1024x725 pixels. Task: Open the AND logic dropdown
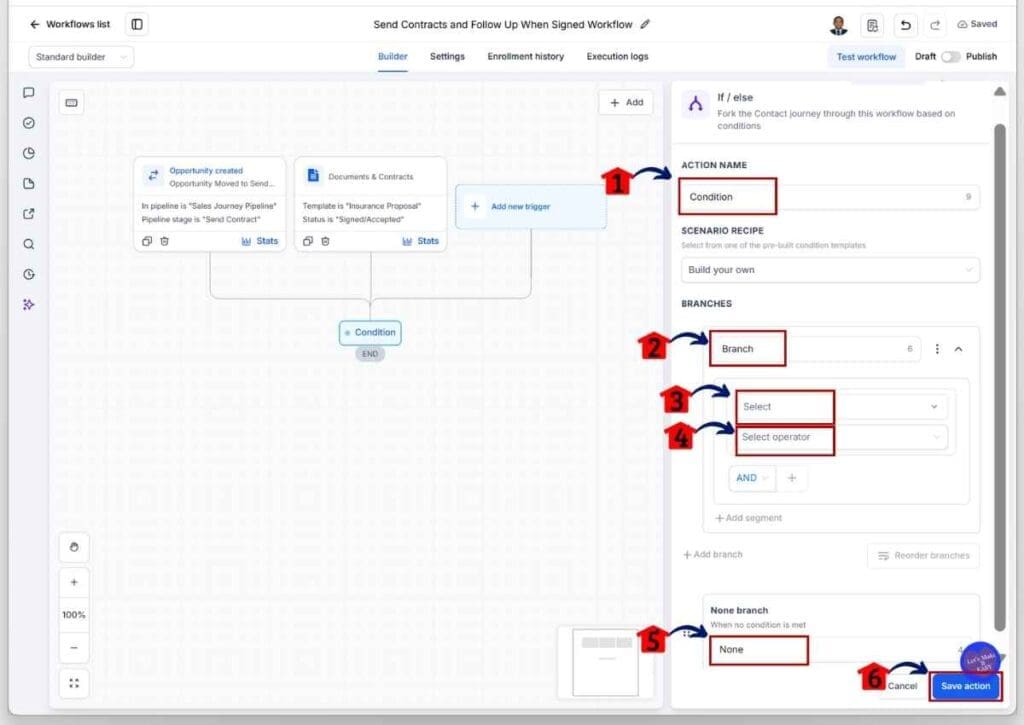[x=752, y=478]
